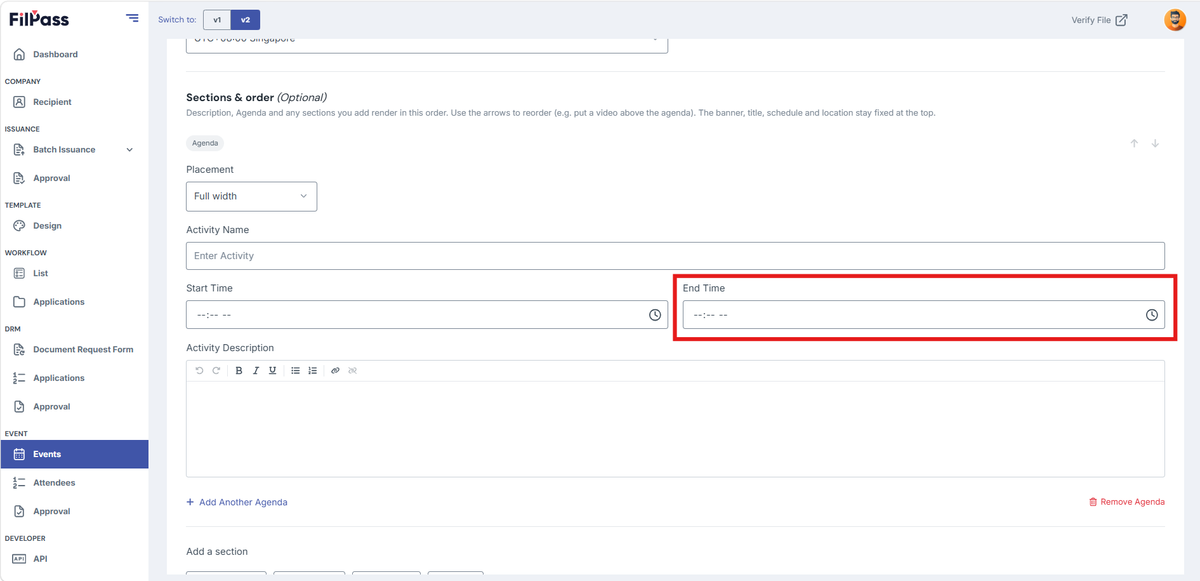Insert a numbered list in the editor
The image size is (1200, 581).
[x=313, y=370]
